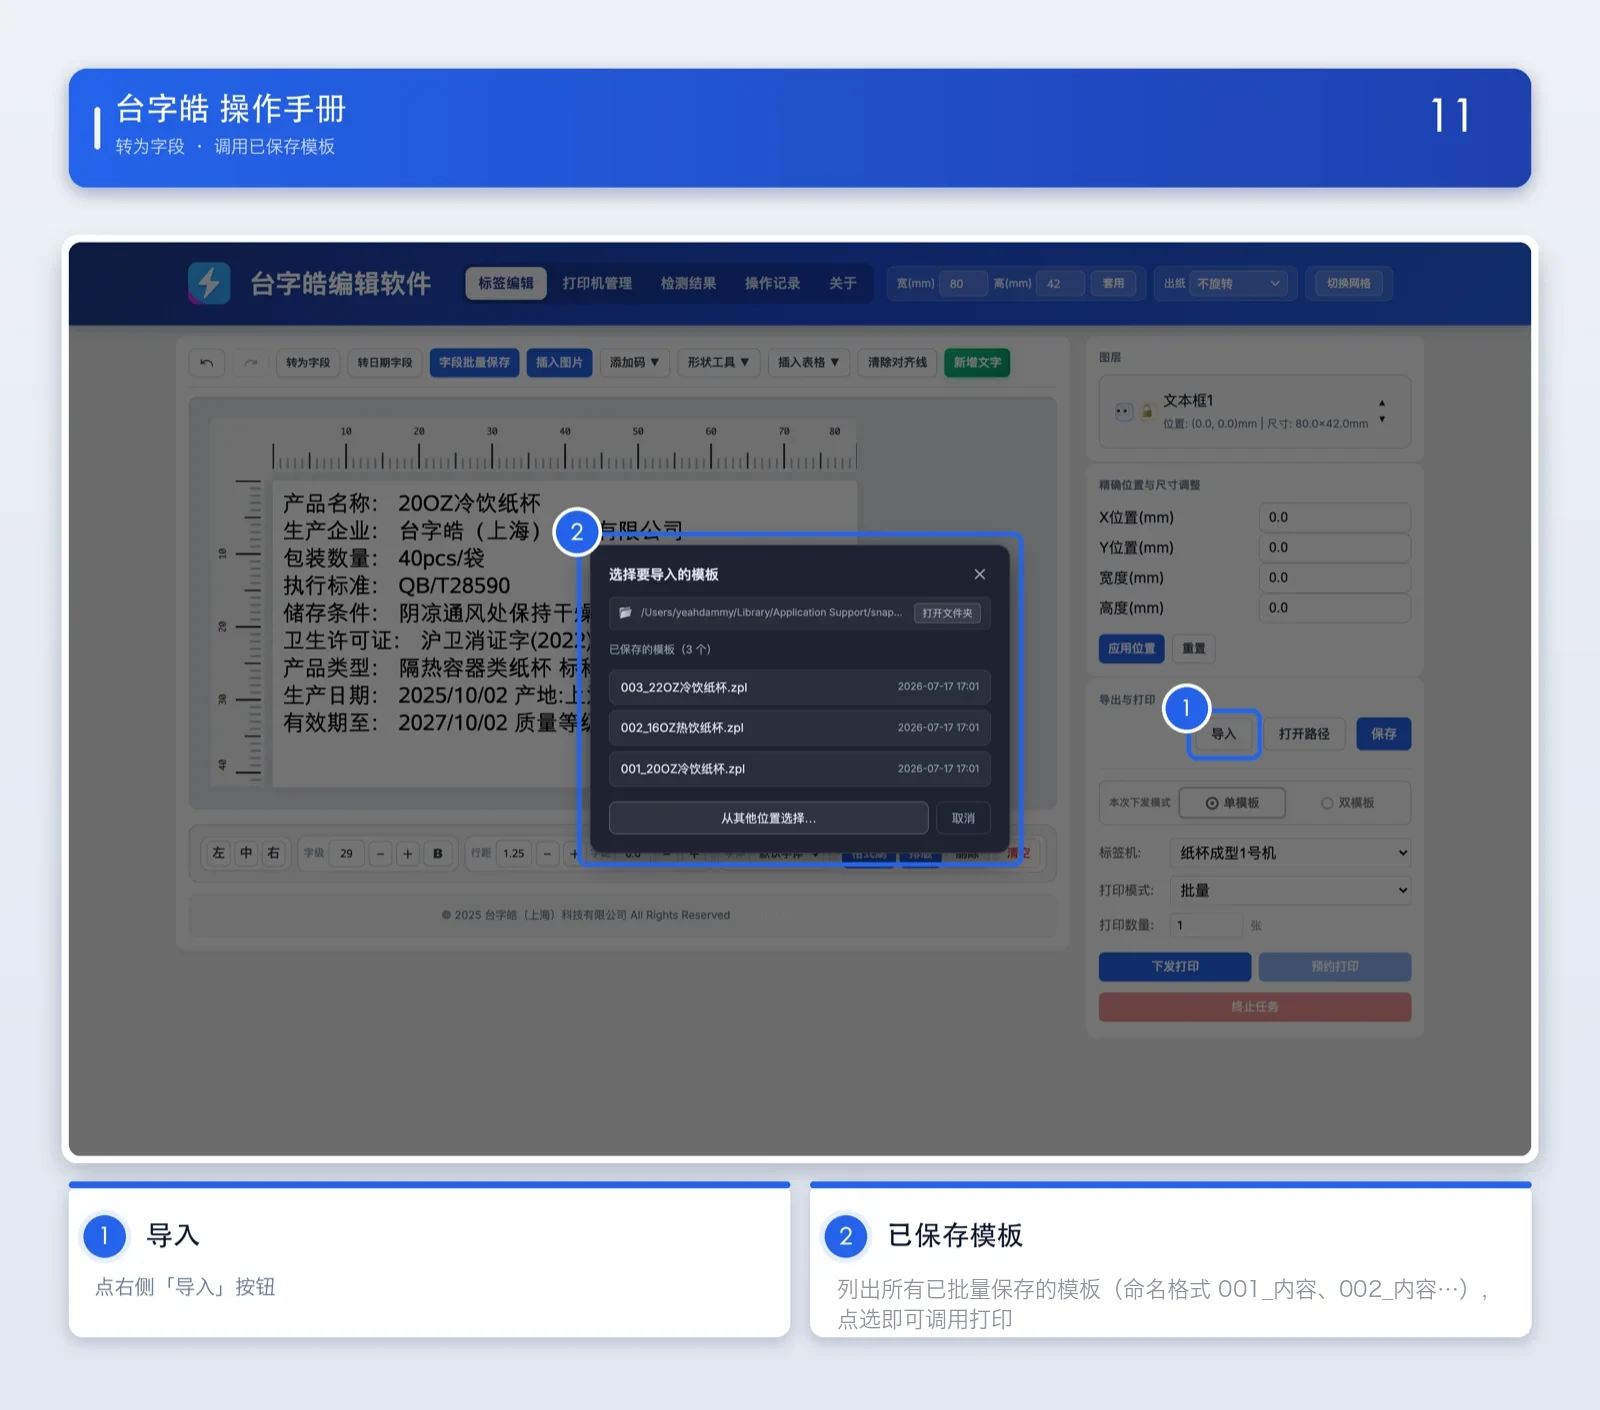Screen dimensions: 1600x1410
Task: Select template 002_16OZ热饮纸杯.zpl
Action: coord(799,728)
